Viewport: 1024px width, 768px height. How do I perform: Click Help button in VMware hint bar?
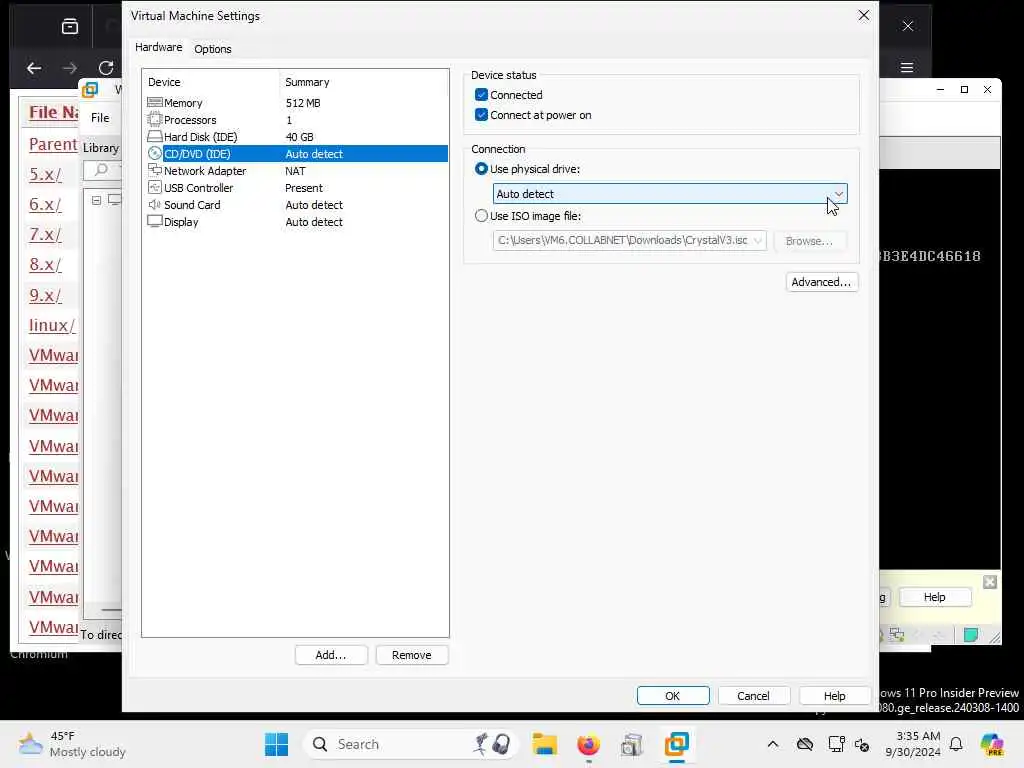(x=935, y=597)
